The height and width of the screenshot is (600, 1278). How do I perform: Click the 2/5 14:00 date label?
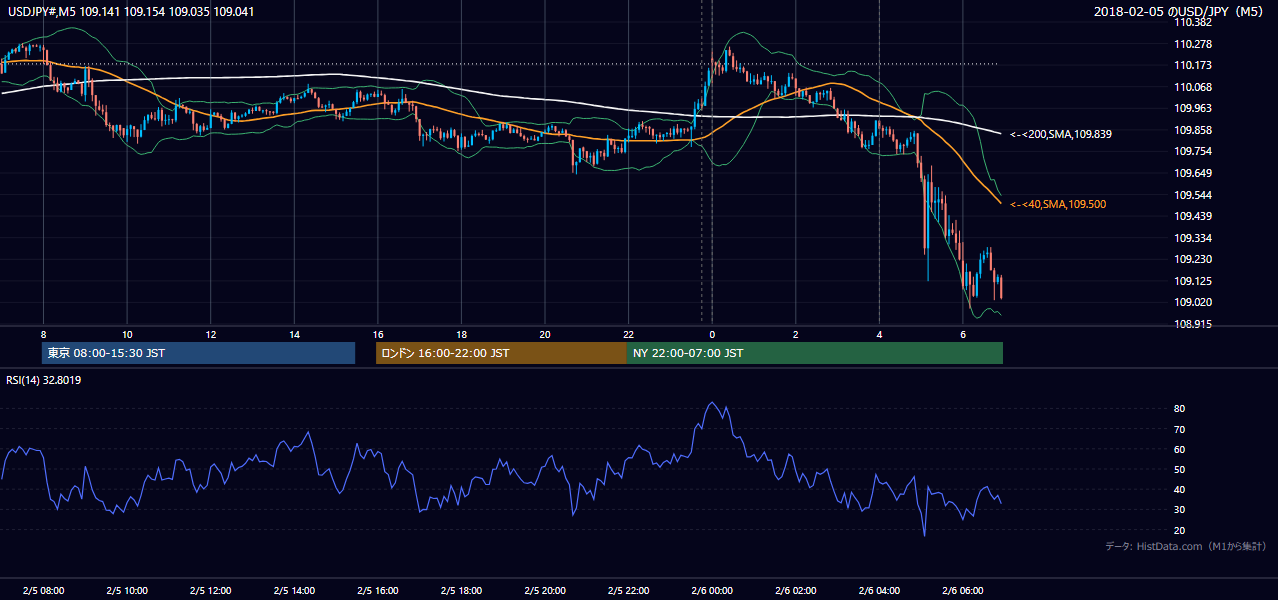coord(294,590)
